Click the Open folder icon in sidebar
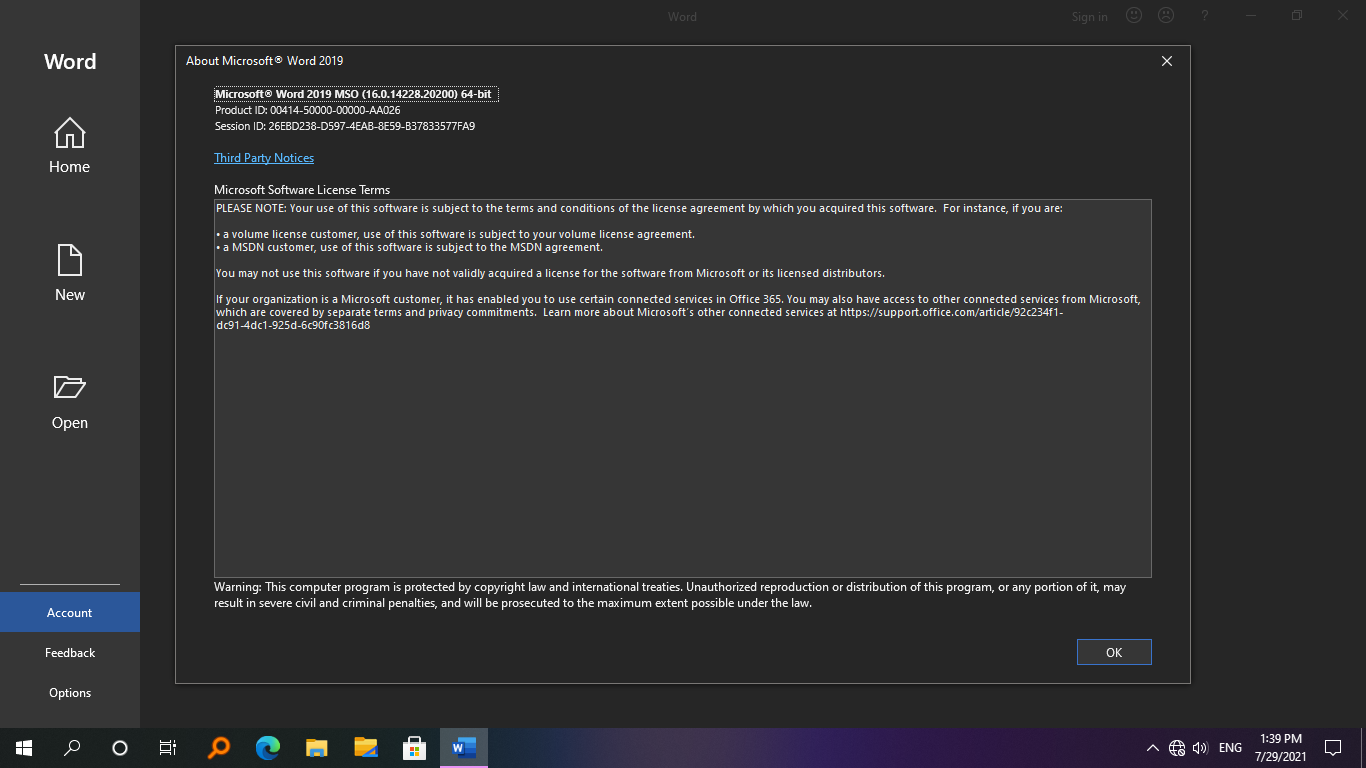The width and height of the screenshot is (1366, 768). 70,387
